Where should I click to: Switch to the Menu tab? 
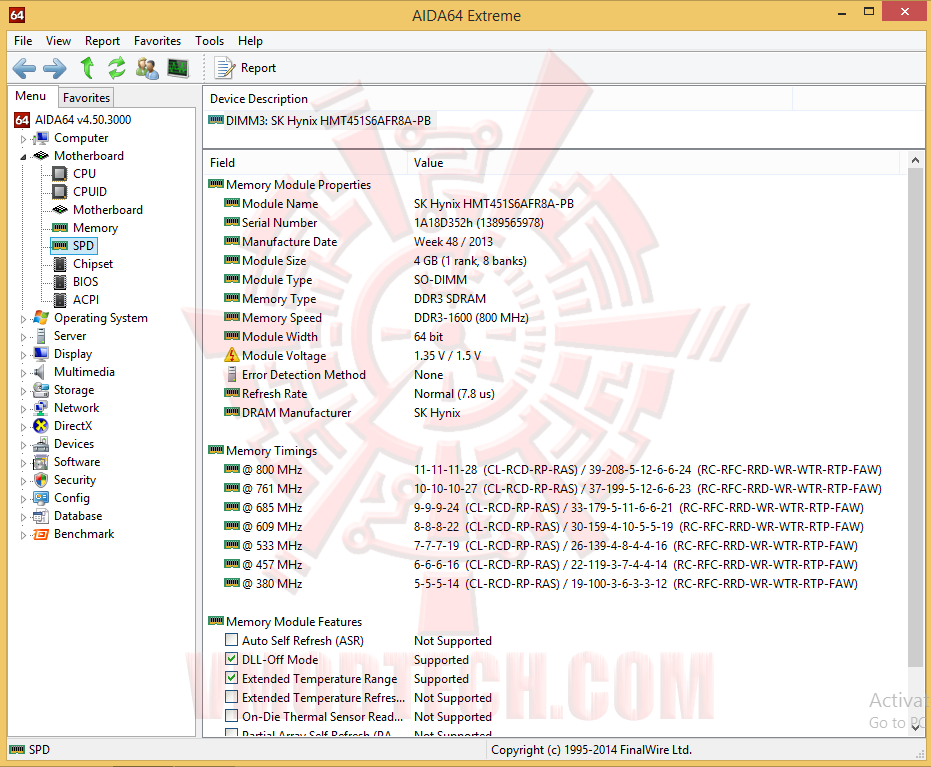tap(31, 96)
